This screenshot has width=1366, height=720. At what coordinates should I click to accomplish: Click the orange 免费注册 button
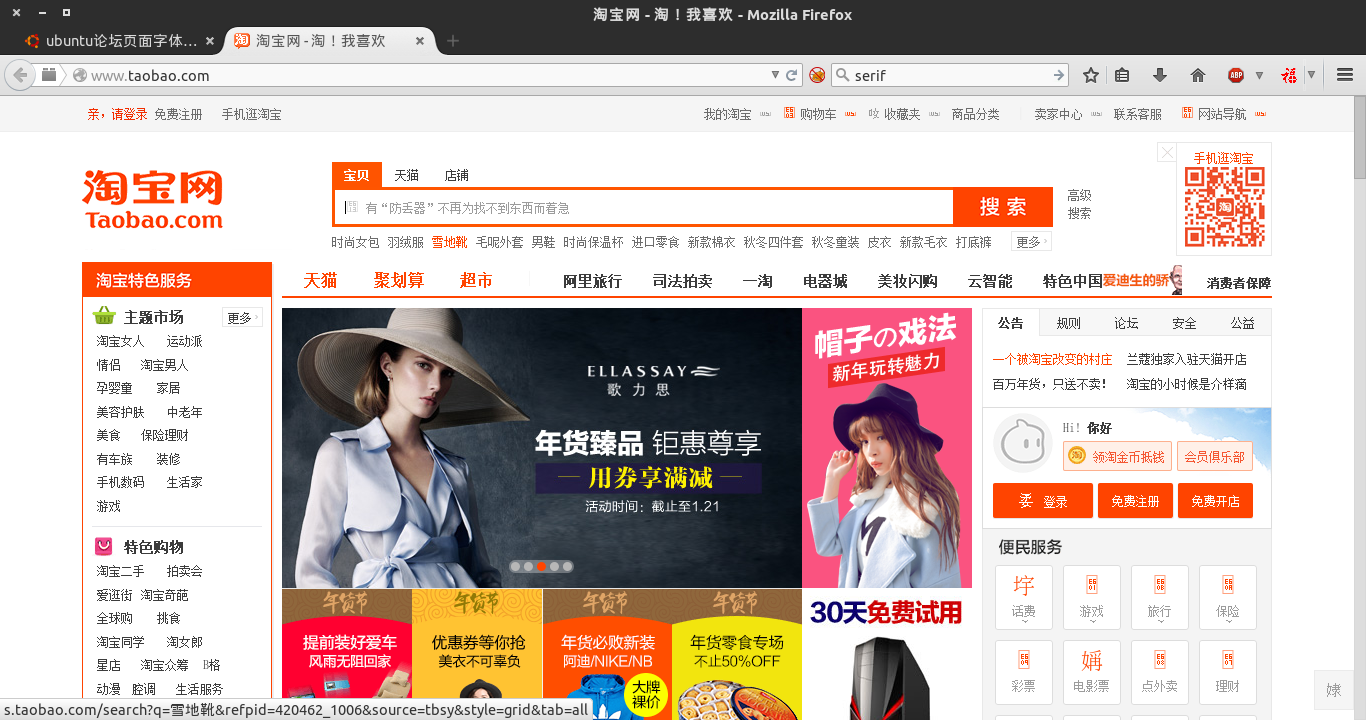[x=1135, y=501]
